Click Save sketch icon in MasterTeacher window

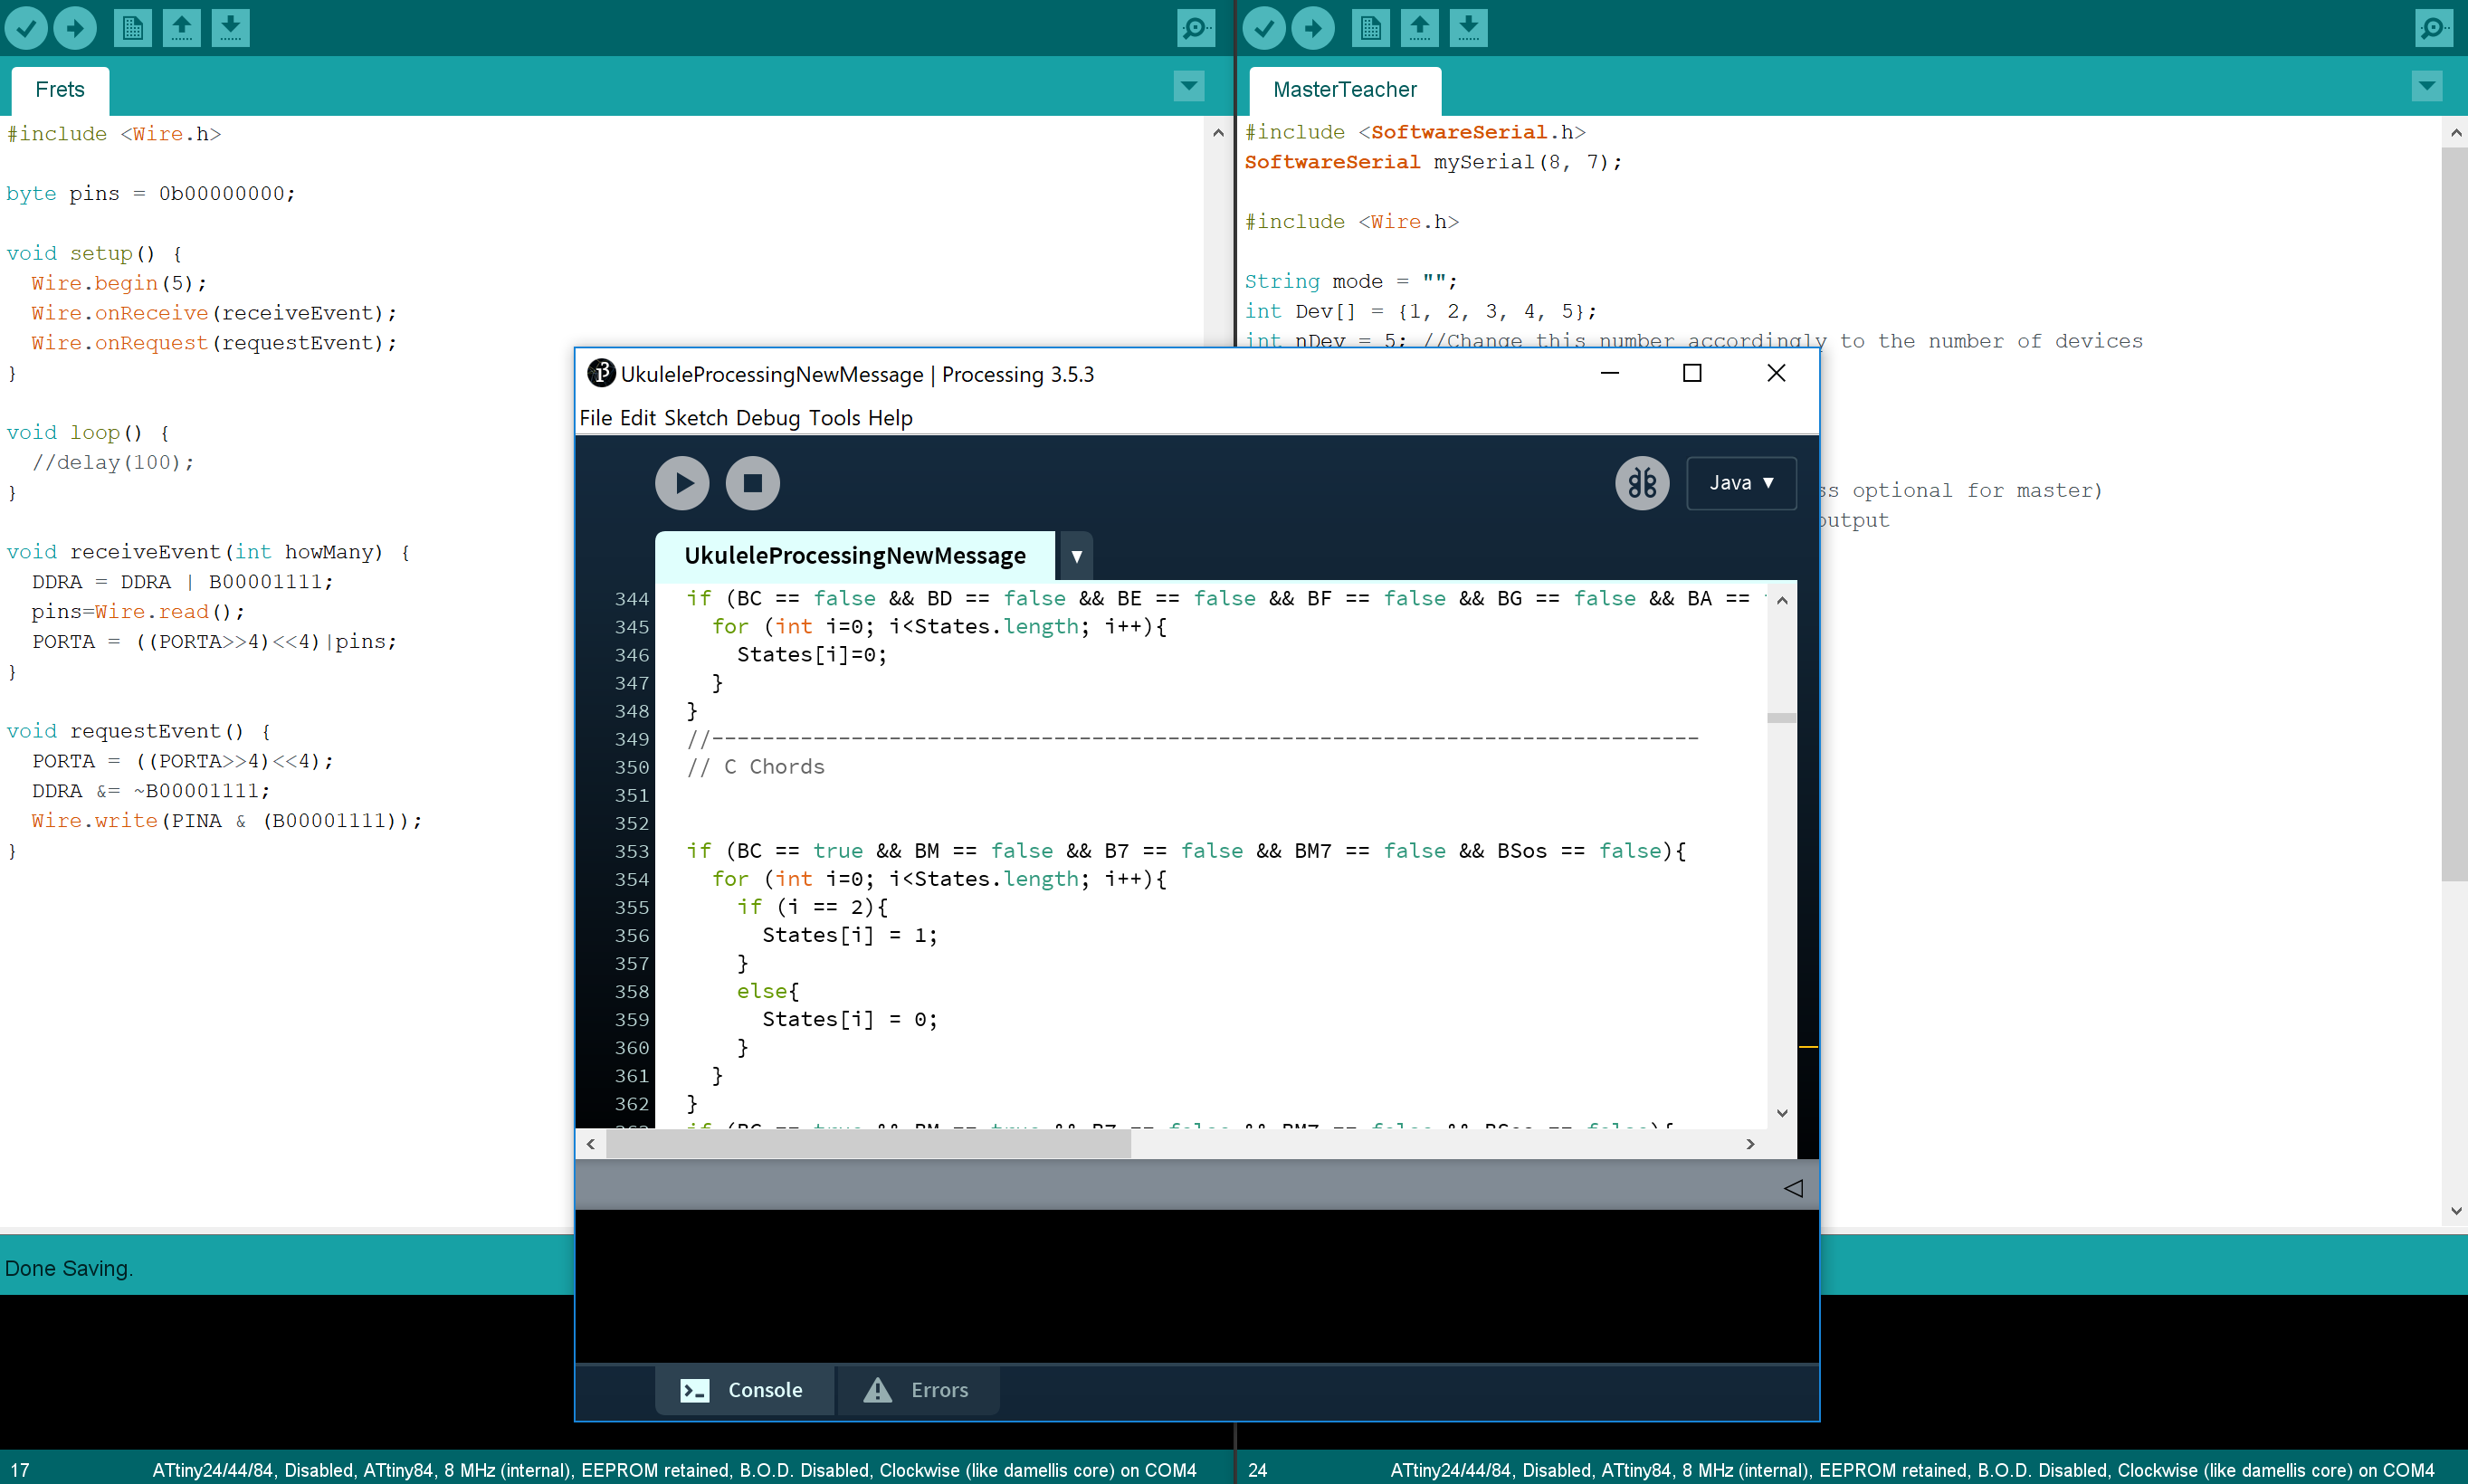(1467, 28)
